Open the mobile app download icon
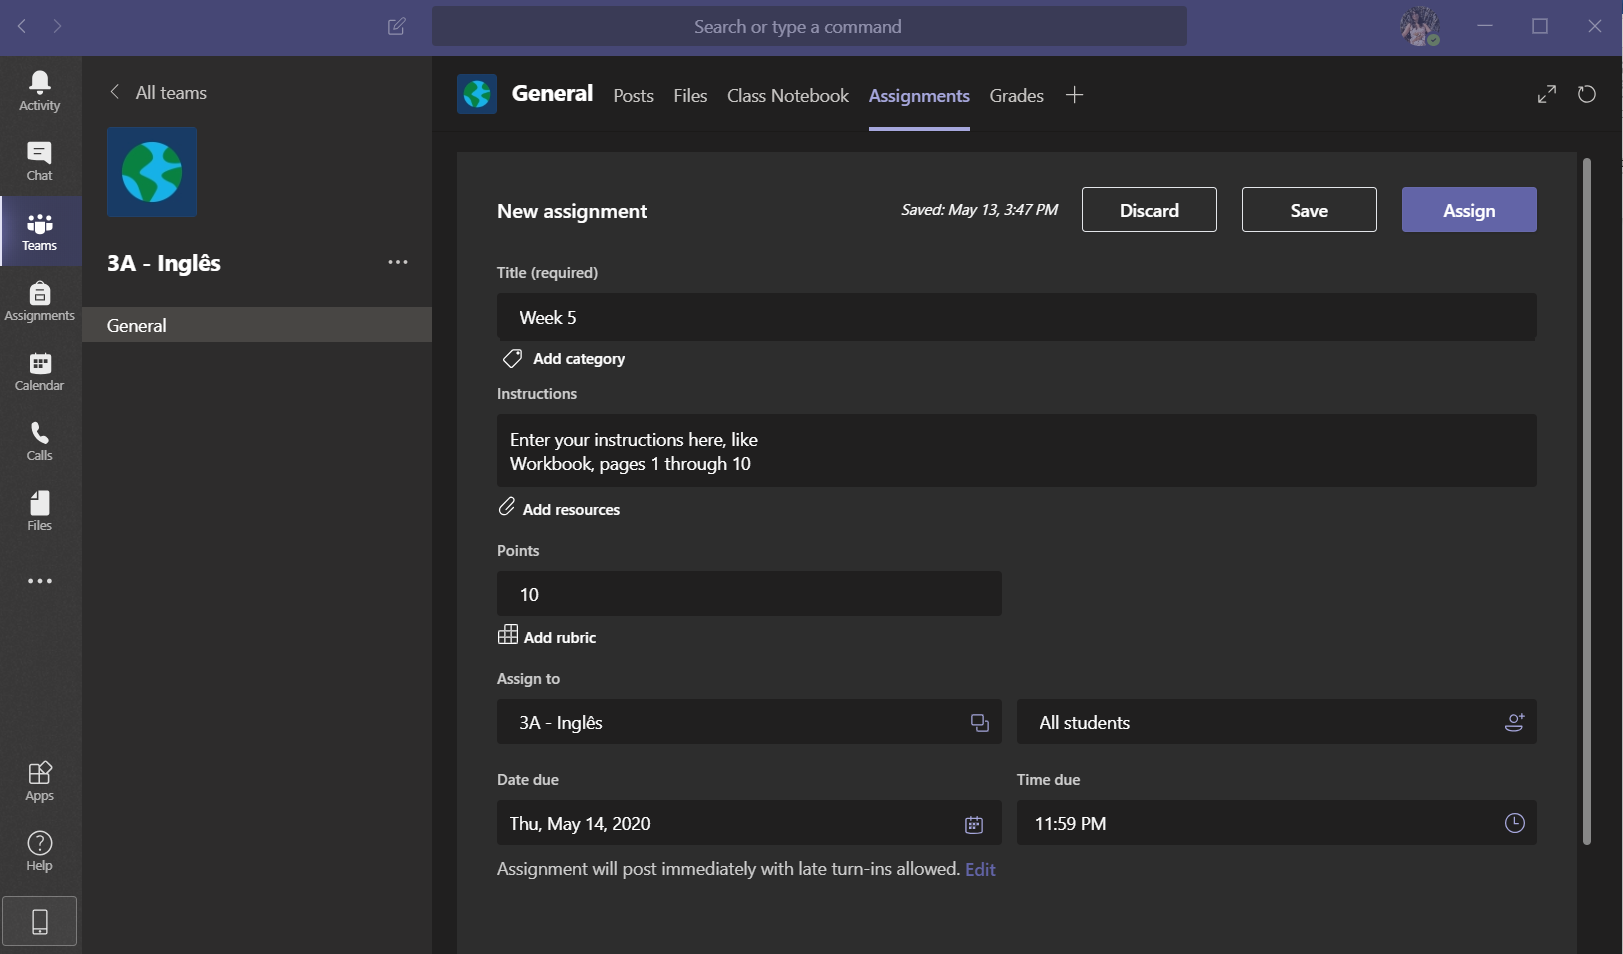 (40, 921)
